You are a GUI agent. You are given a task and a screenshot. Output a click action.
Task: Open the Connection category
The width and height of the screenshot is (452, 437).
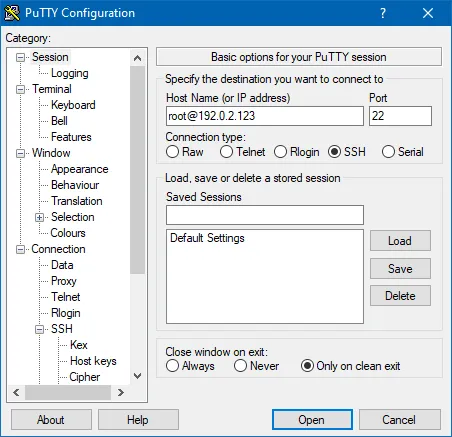[58, 249]
